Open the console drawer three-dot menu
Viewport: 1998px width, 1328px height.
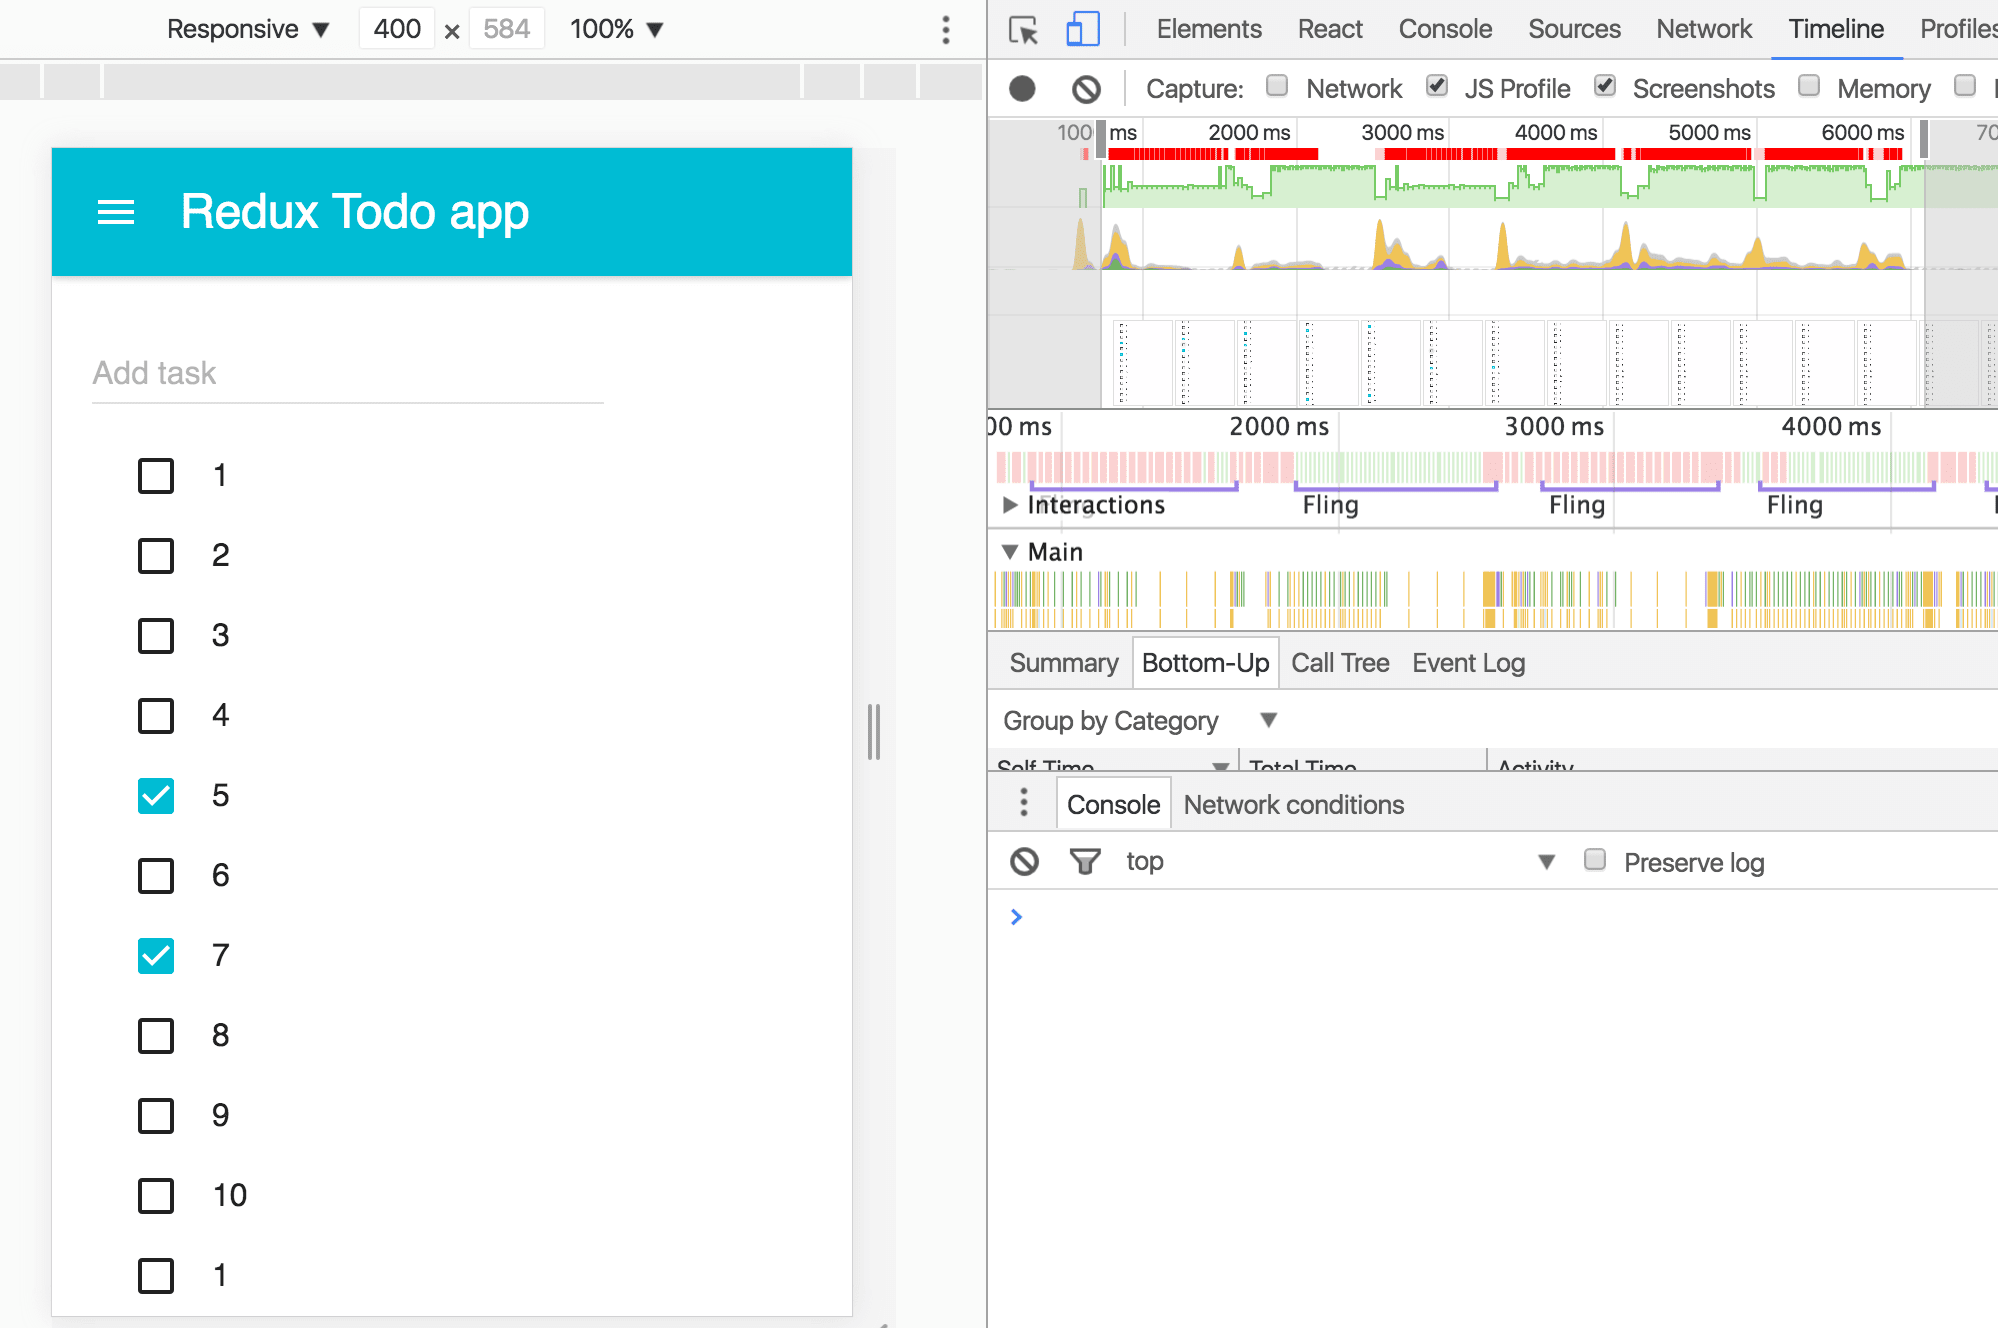pos(1023,803)
